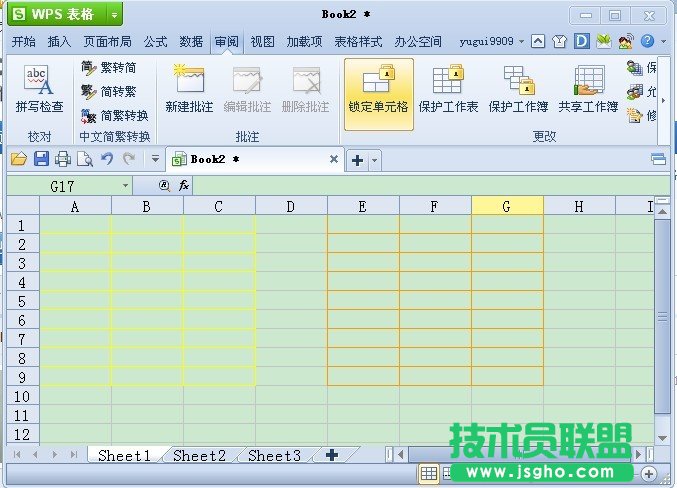Go to first sheet navigation arrow
677x488 pixels.
coord(17,455)
